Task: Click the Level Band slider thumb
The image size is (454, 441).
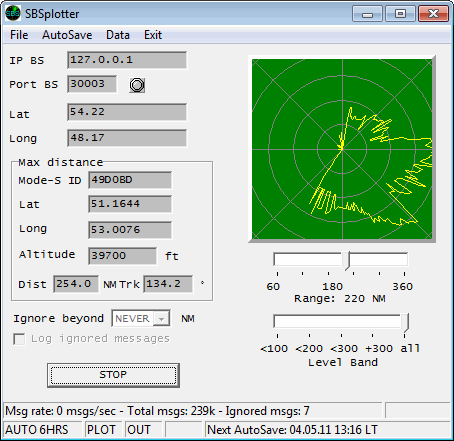Action: (405, 322)
